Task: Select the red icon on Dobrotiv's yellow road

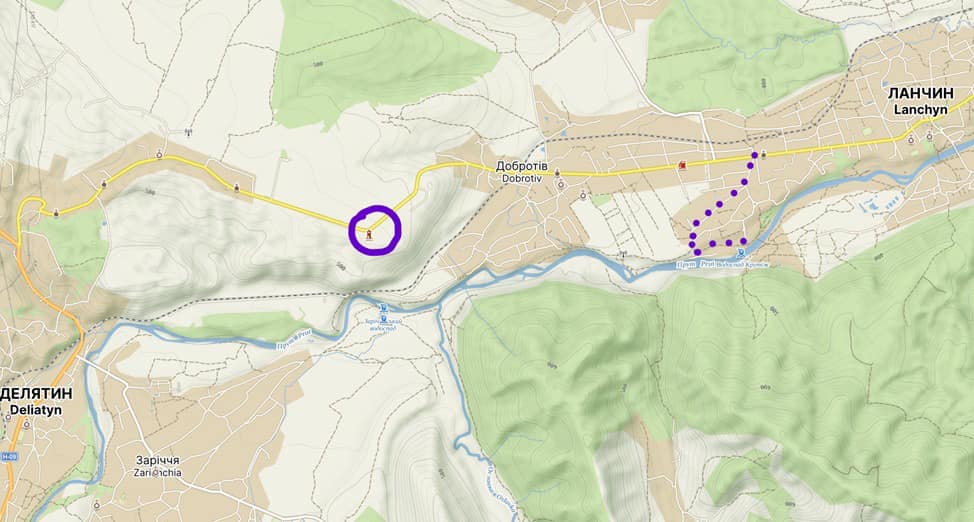Action: (x=683, y=165)
